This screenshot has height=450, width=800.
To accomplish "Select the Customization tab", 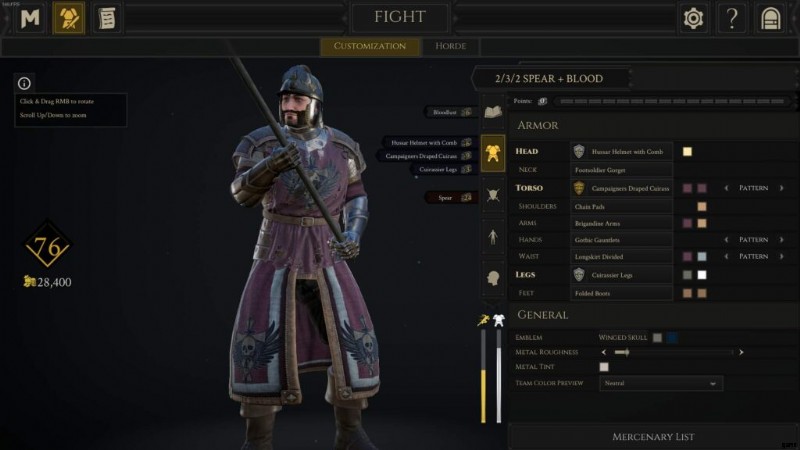I will point(370,46).
